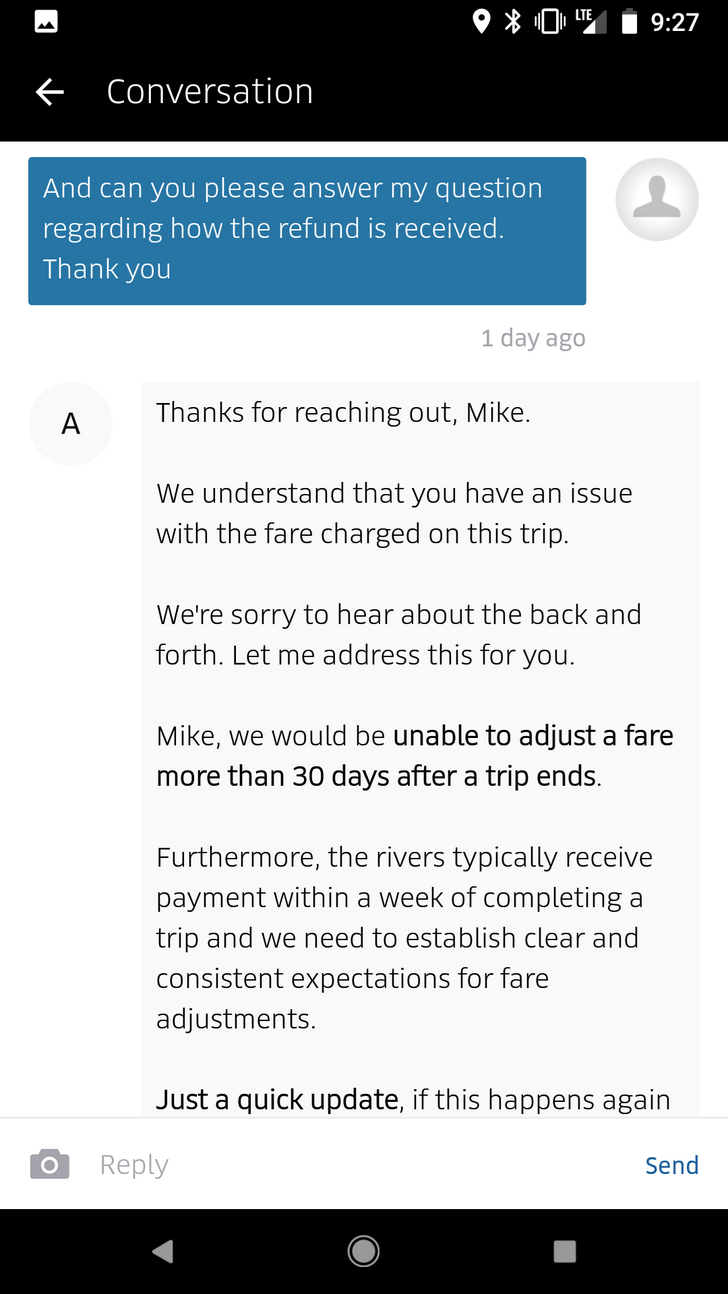The width and height of the screenshot is (728, 1294).
Task: Tap the Bluetooth status bar icon
Action: click(x=513, y=21)
